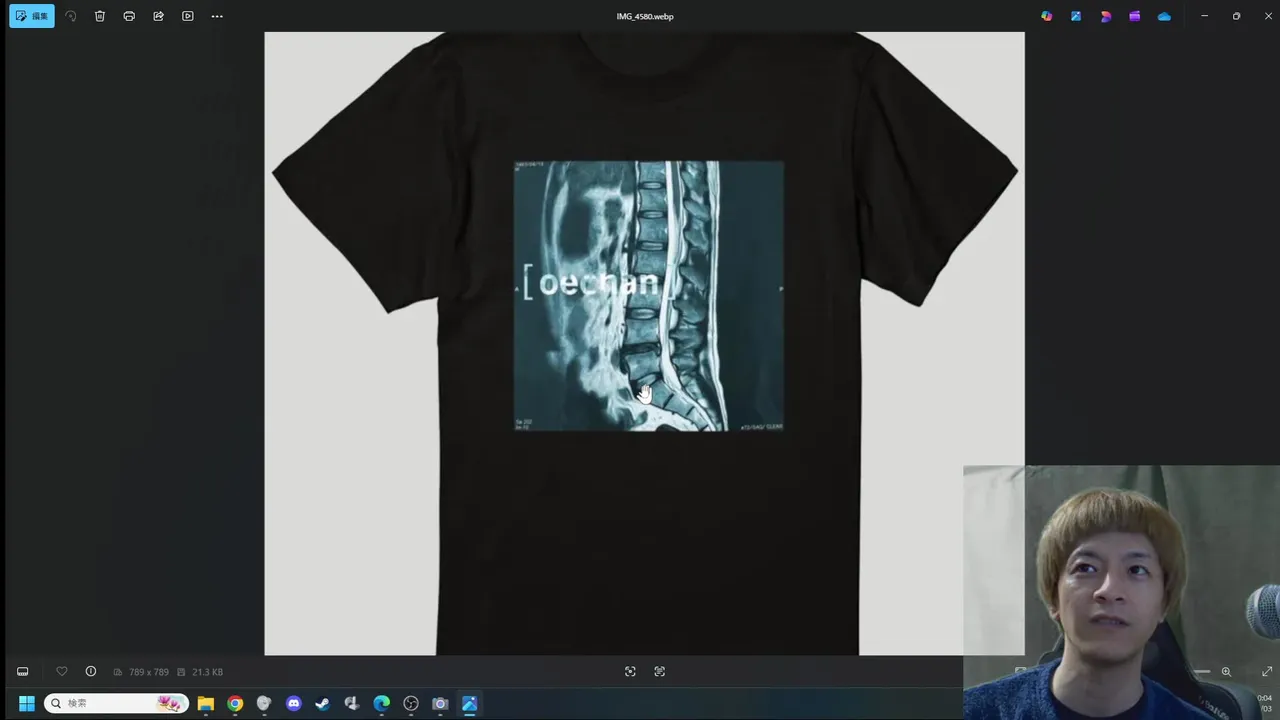Show file info with the info icon
The width and height of the screenshot is (1280, 720).
point(91,672)
